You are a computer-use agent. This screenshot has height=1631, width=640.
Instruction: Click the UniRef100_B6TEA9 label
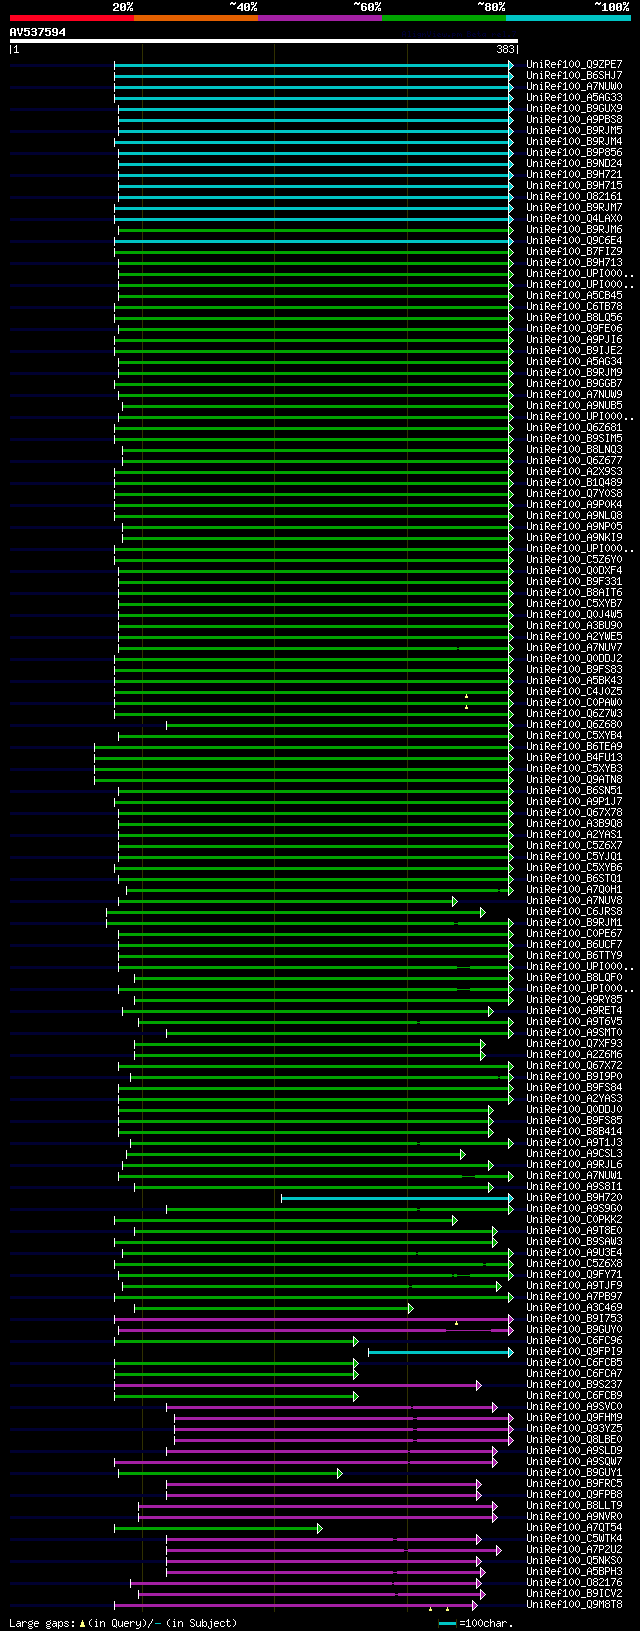(574, 746)
